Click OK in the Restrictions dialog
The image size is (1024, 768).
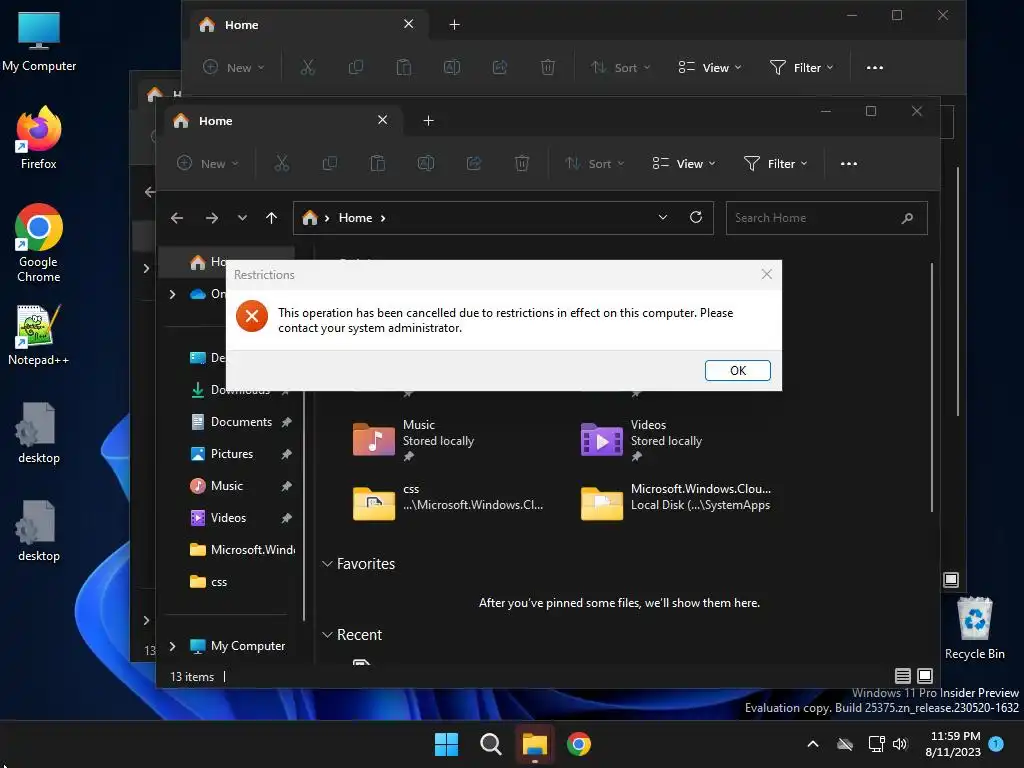[737, 370]
